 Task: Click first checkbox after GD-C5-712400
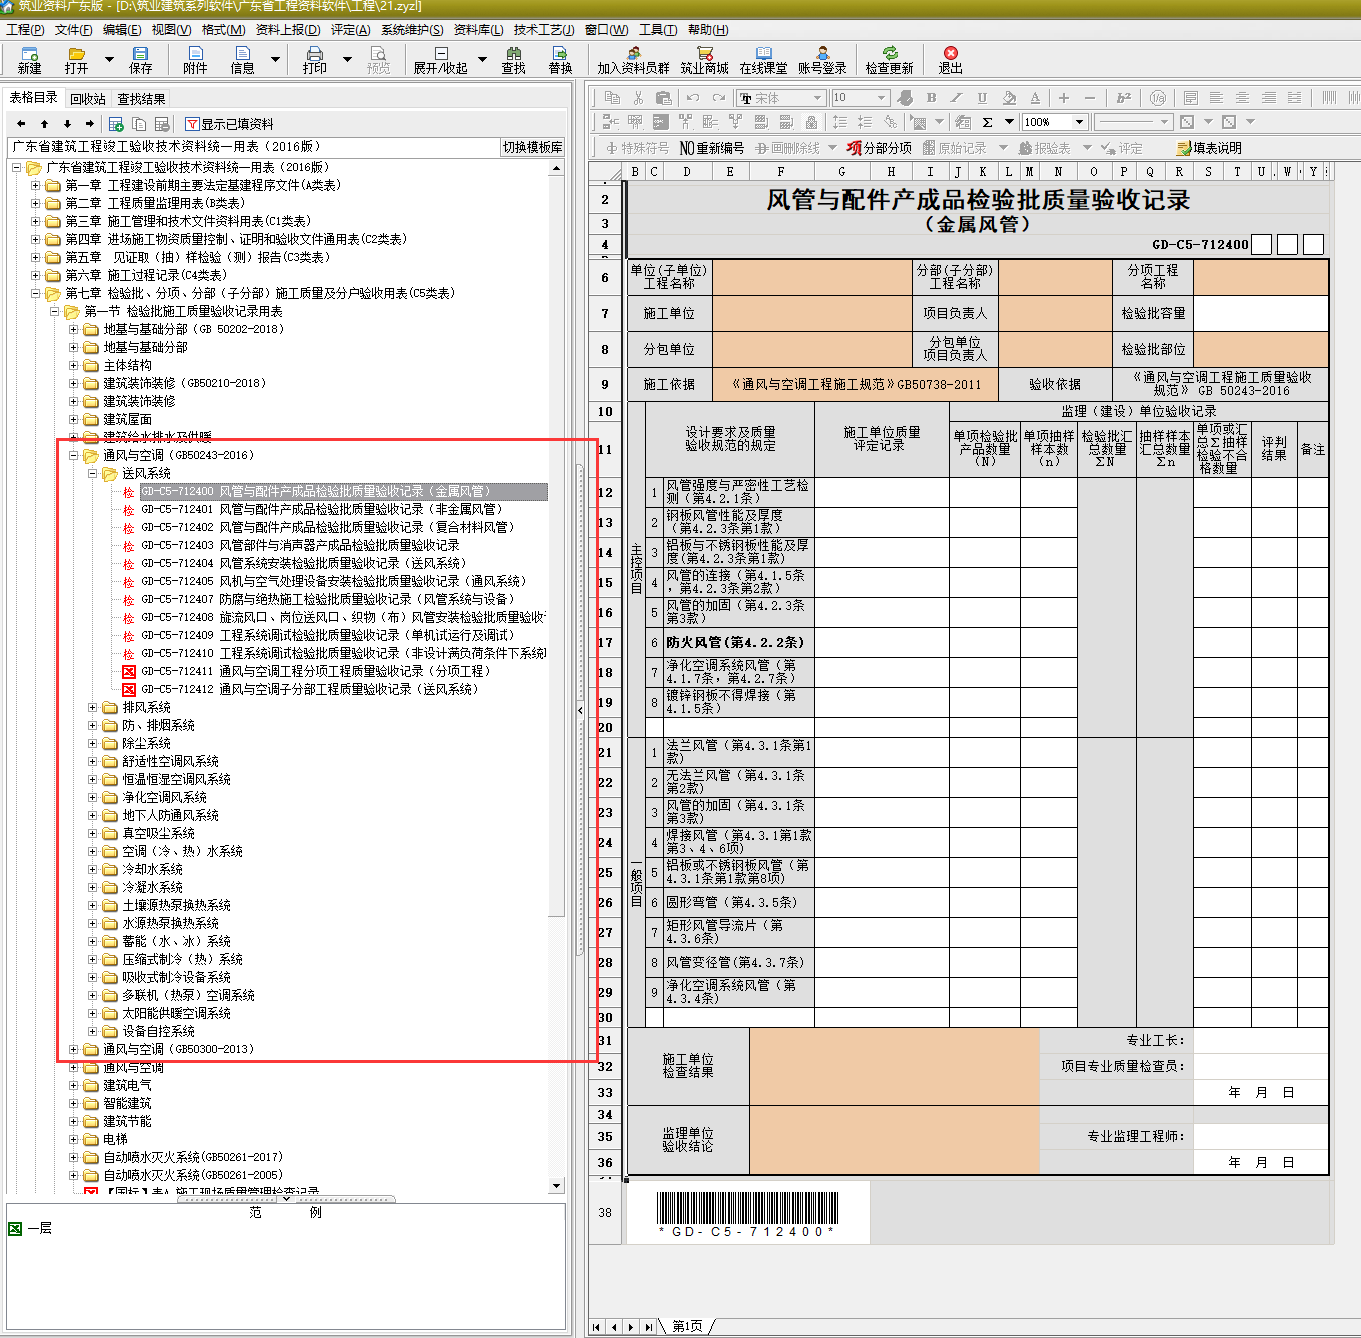click(1261, 244)
